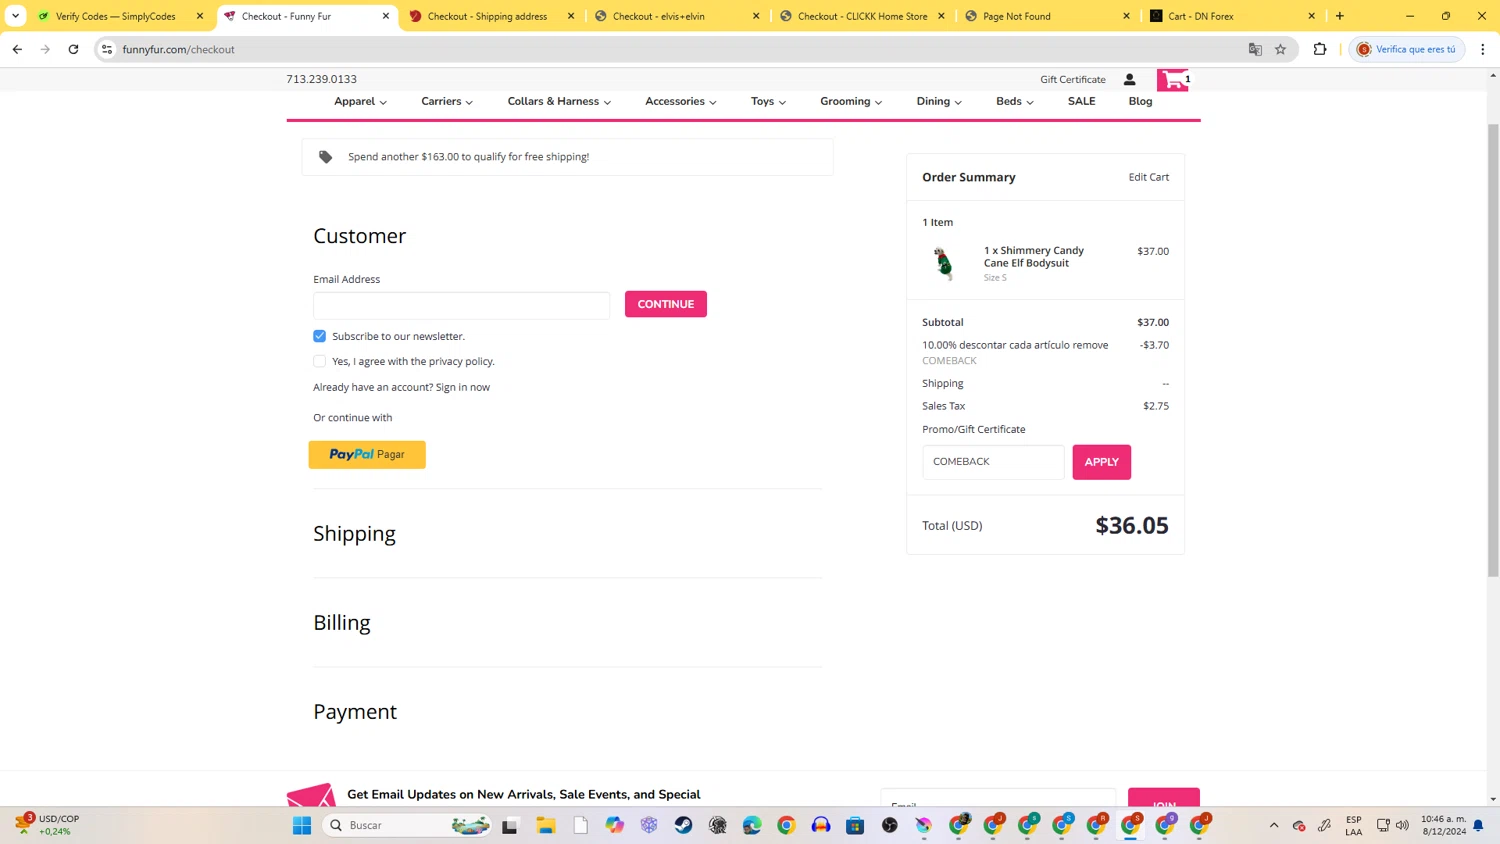The width and height of the screenshot is (1500, 844).
Task: Switch to Checkout - elvis+elvin tab
Action: tap(658, 16)
